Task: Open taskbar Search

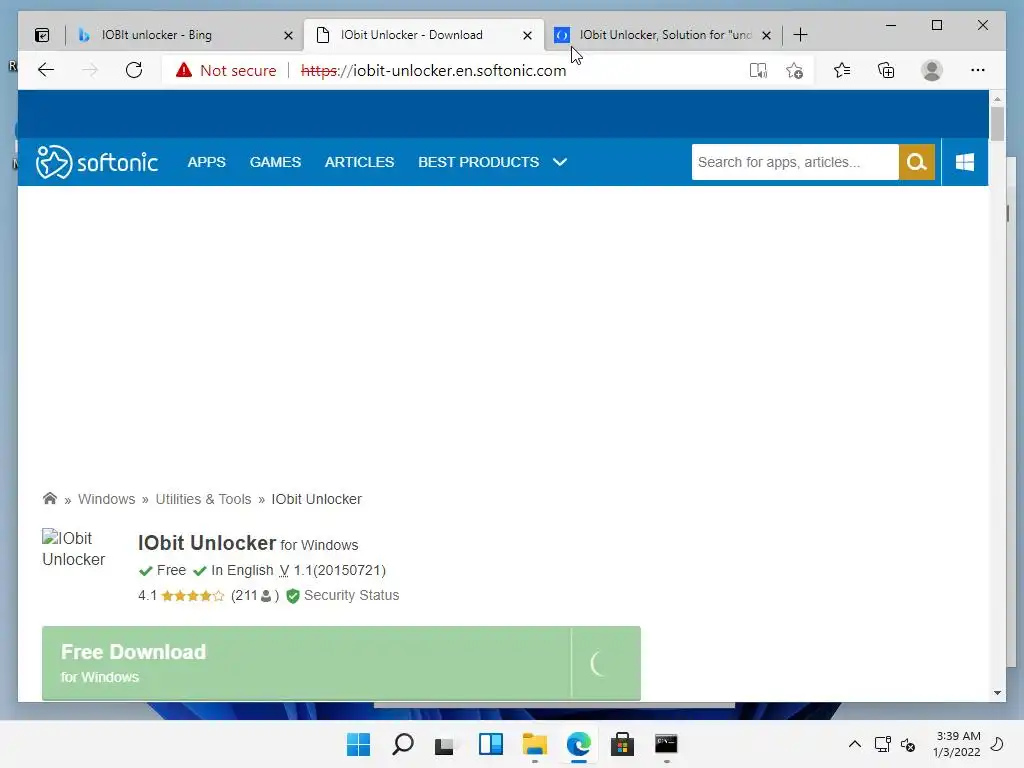Action: 402,744
